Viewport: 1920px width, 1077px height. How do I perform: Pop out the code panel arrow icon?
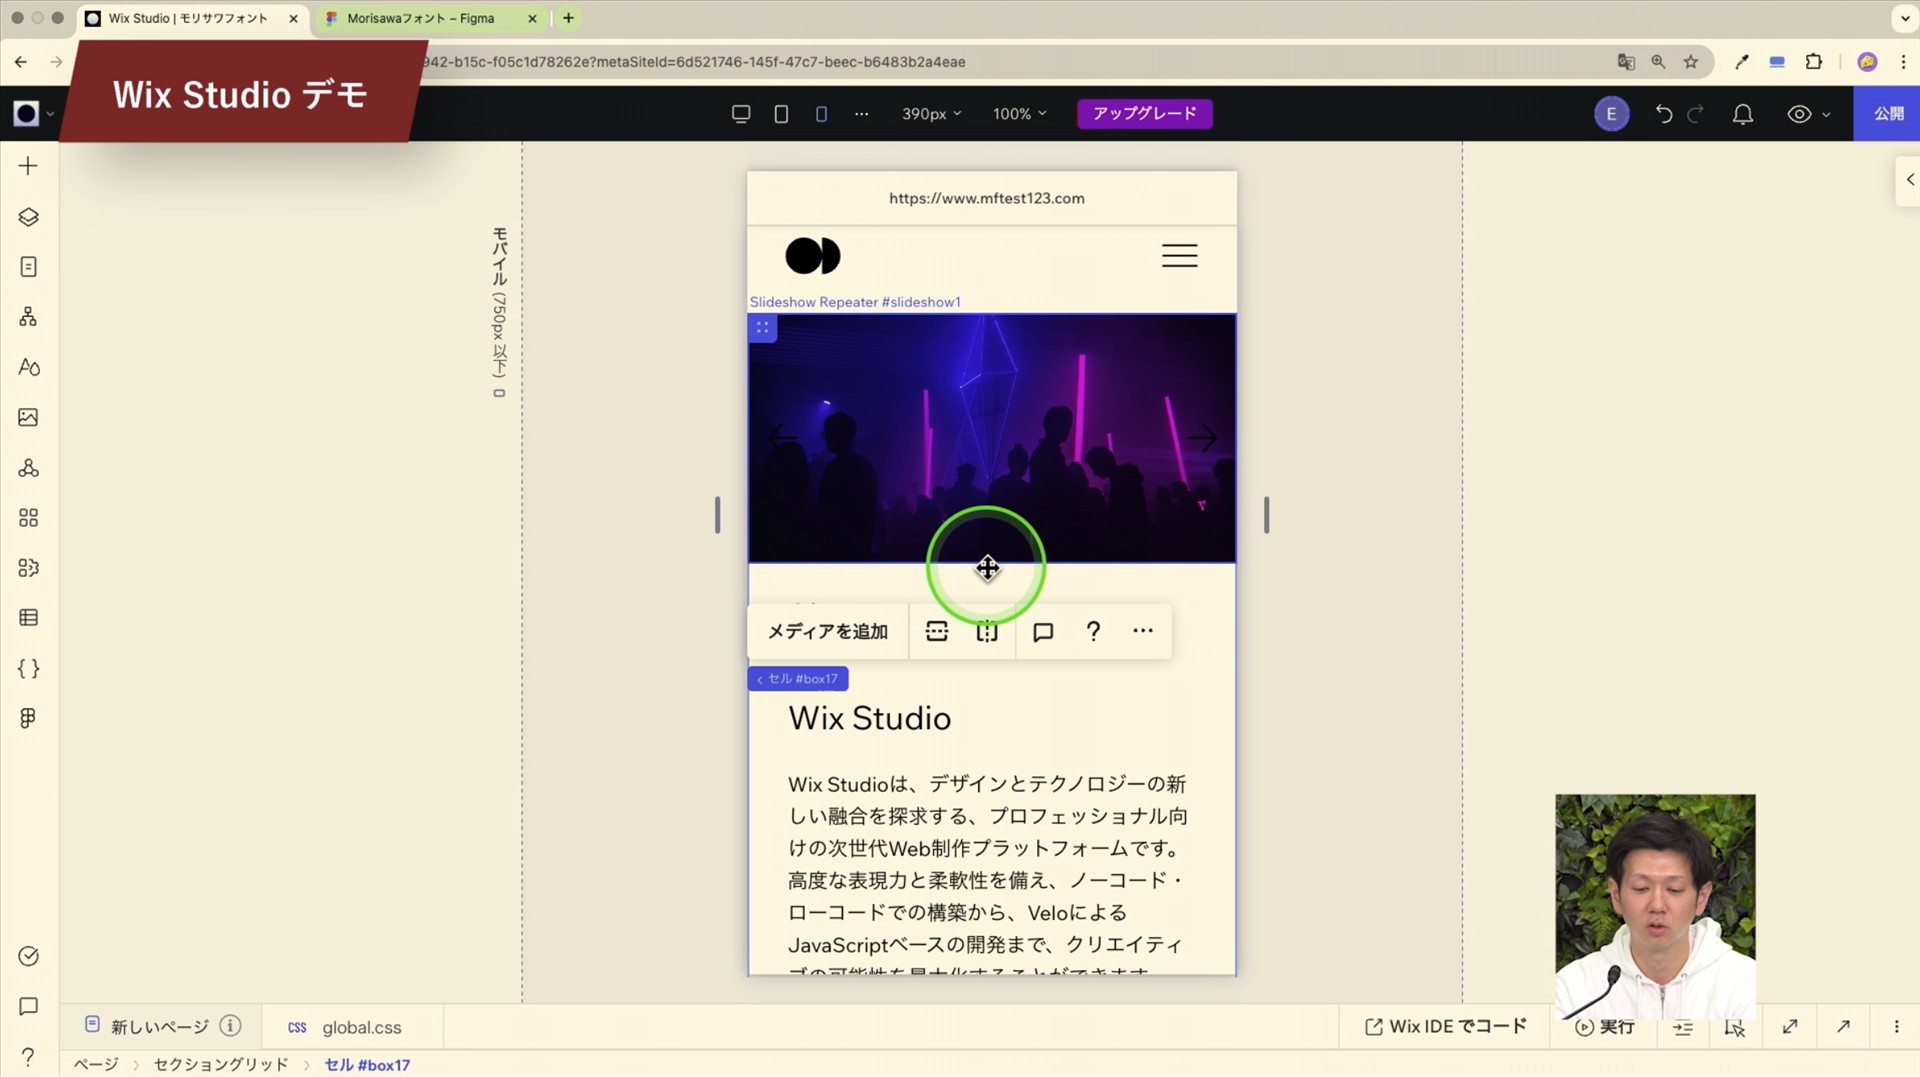pyautogui.click(x=1843, y=1027)
